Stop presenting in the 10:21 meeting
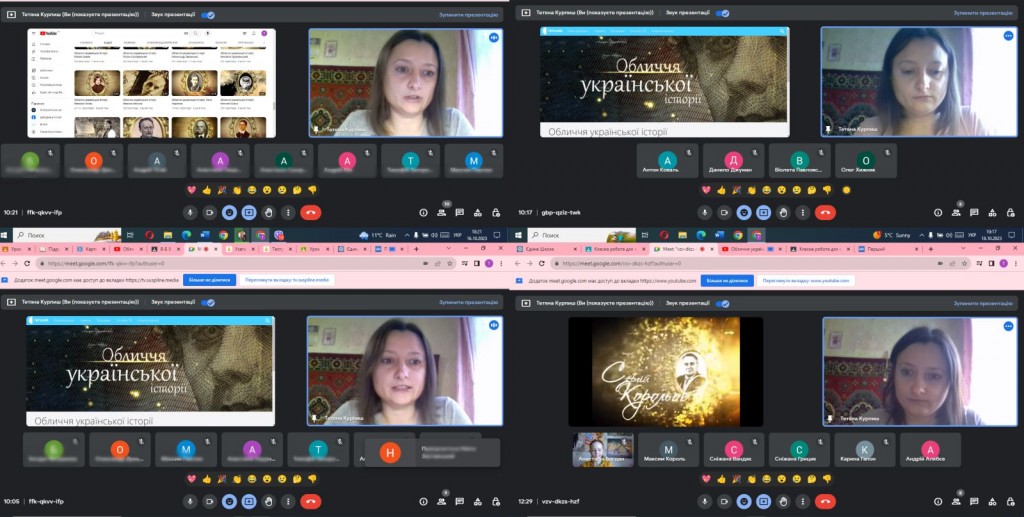 (468, 14)
